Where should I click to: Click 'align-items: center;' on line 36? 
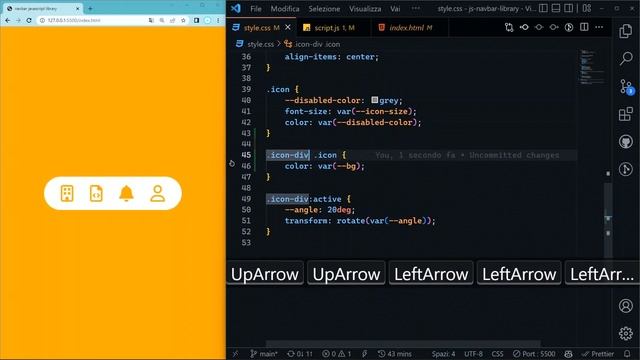click(332, 57)
